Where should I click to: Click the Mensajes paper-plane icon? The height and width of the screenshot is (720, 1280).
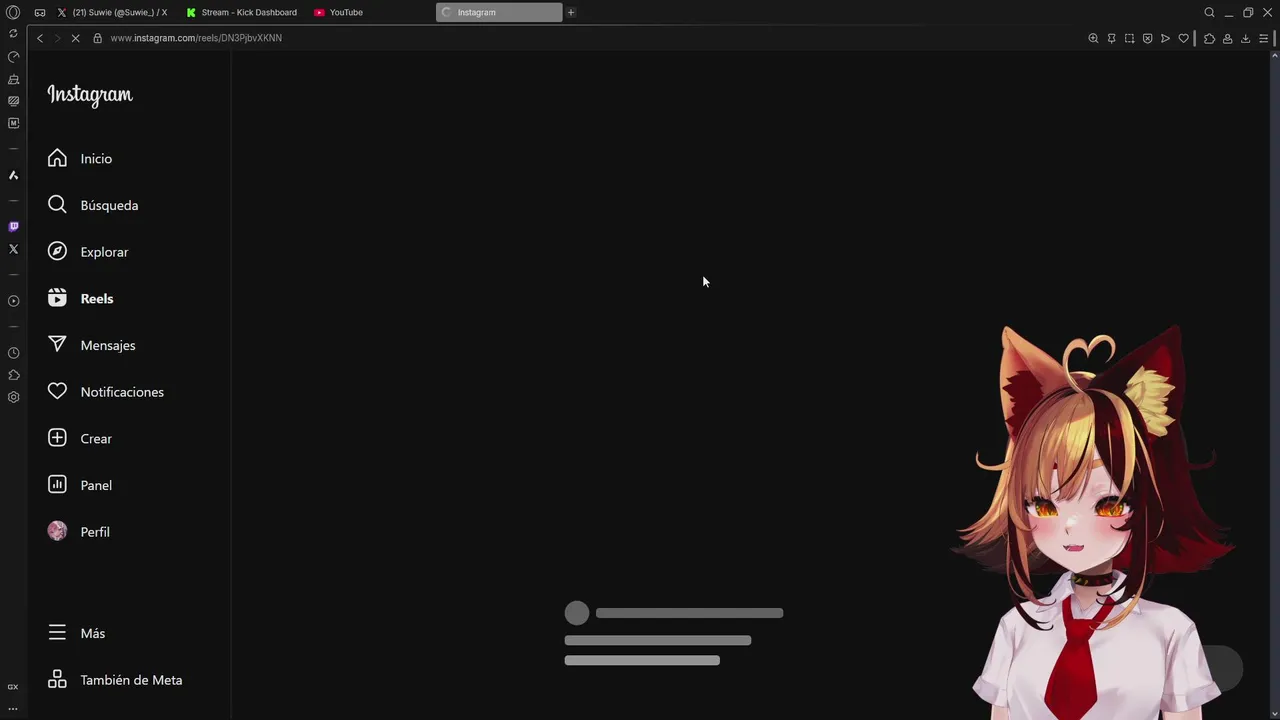[x=57, y=345]
